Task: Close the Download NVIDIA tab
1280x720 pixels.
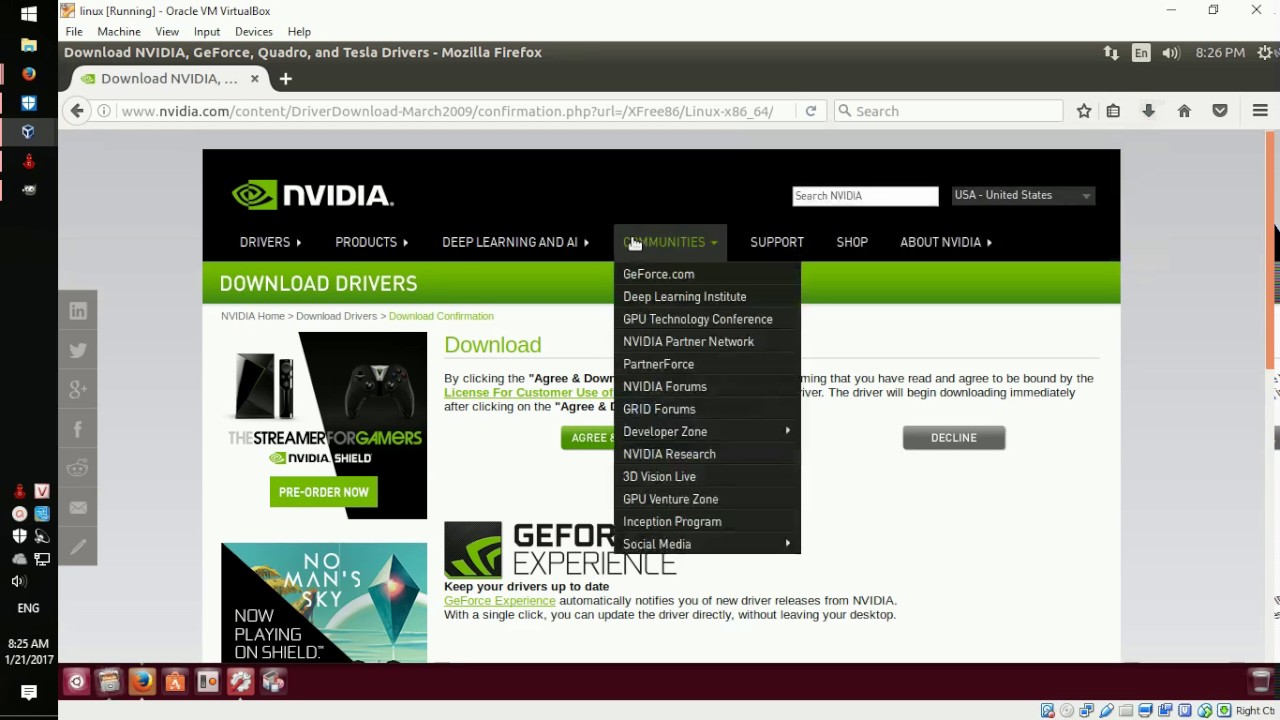Action: click(x=255, y=78)
